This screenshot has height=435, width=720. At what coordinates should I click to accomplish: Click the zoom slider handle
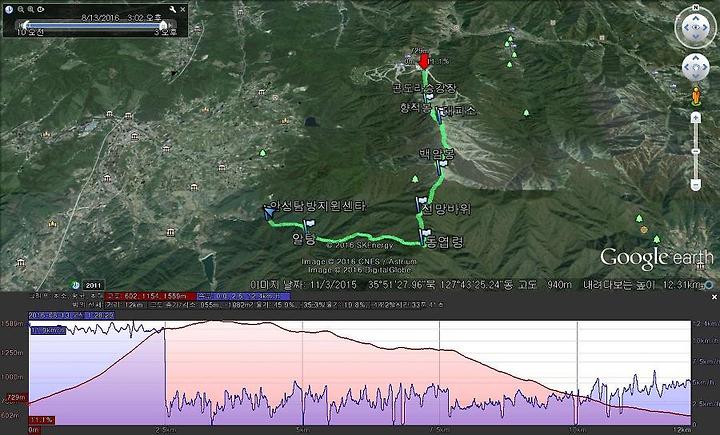tap(696, 151)
